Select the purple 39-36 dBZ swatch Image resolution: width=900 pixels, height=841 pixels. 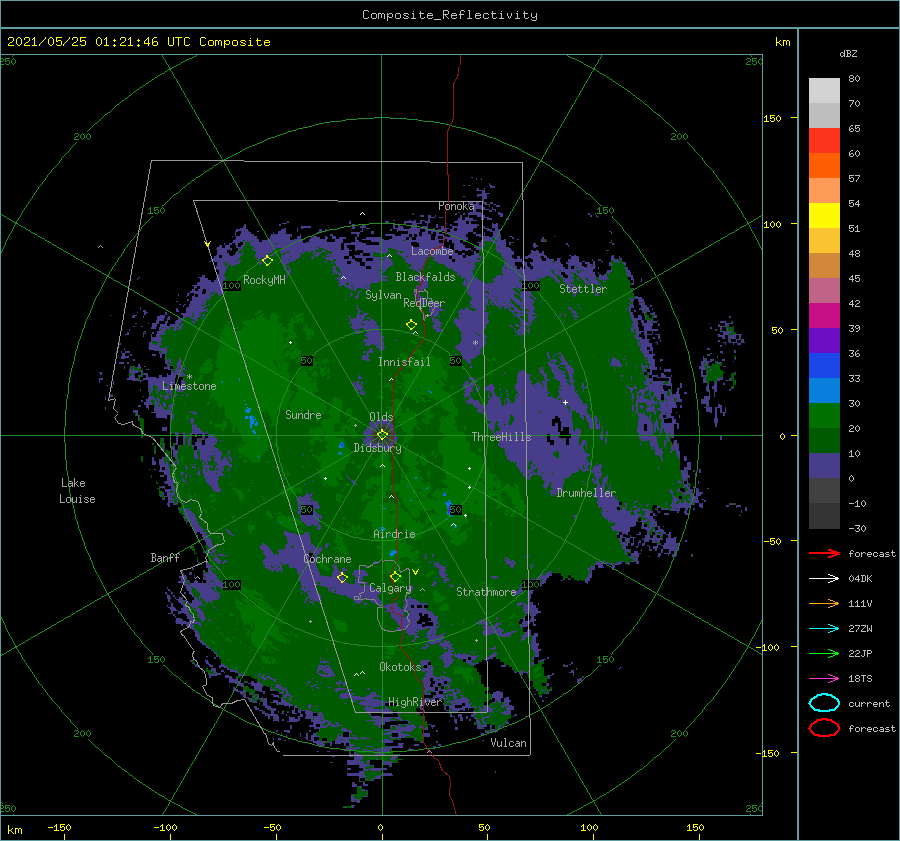(824, 340)
